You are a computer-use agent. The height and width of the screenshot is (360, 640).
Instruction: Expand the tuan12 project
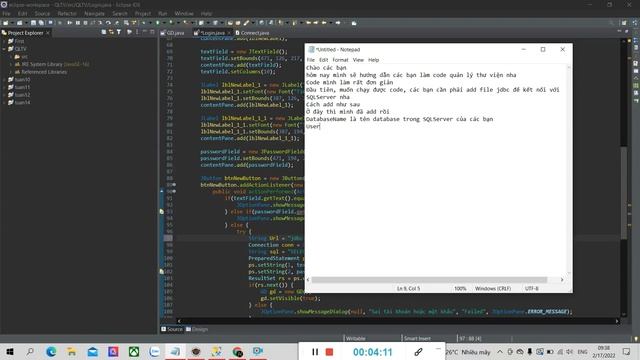coord(4,95)
